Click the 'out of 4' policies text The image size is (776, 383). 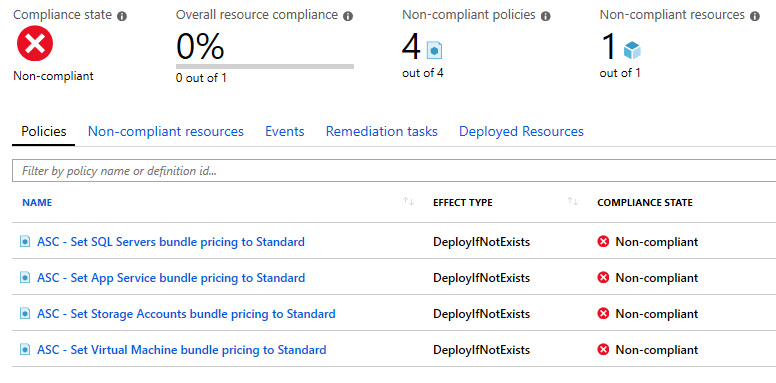(423, 73)
